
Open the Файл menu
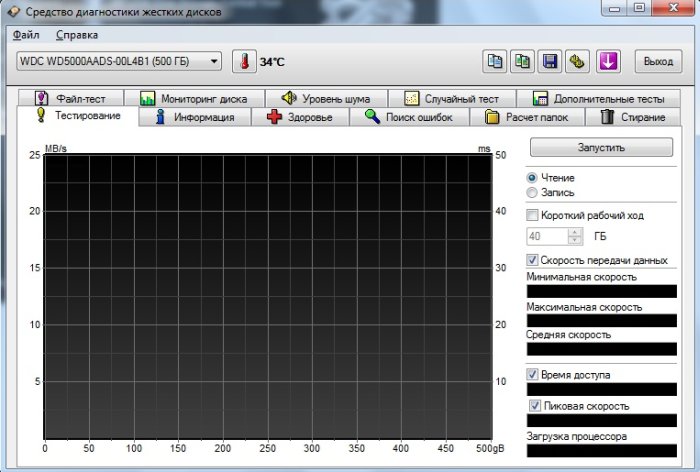25,35
